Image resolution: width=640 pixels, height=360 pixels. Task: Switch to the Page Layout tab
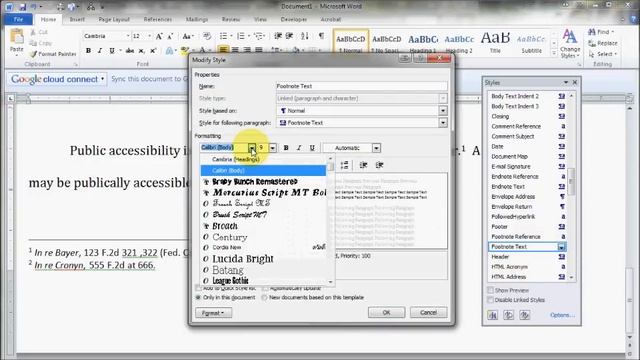(114, 19)
